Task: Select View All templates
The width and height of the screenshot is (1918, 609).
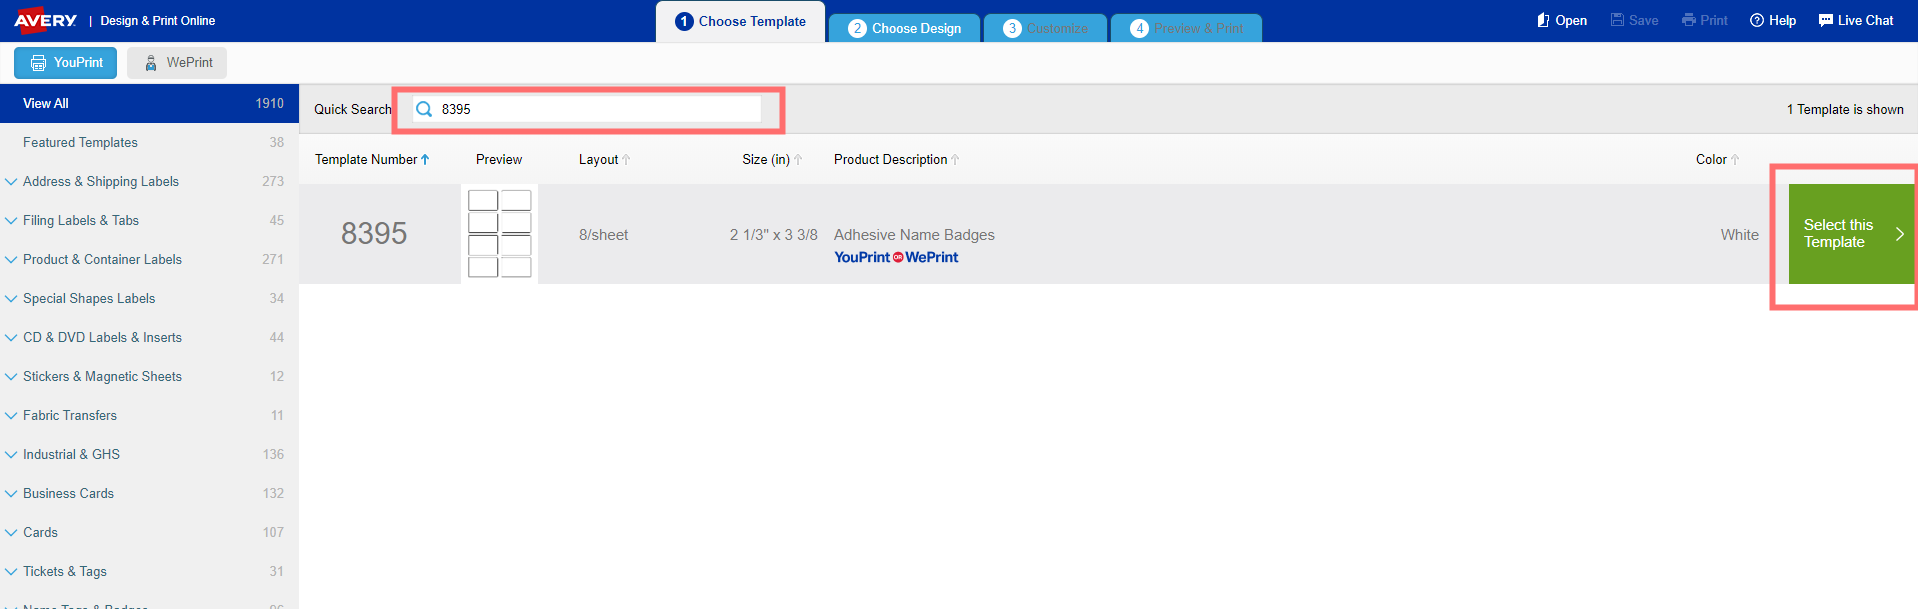Action: point(149,103)
